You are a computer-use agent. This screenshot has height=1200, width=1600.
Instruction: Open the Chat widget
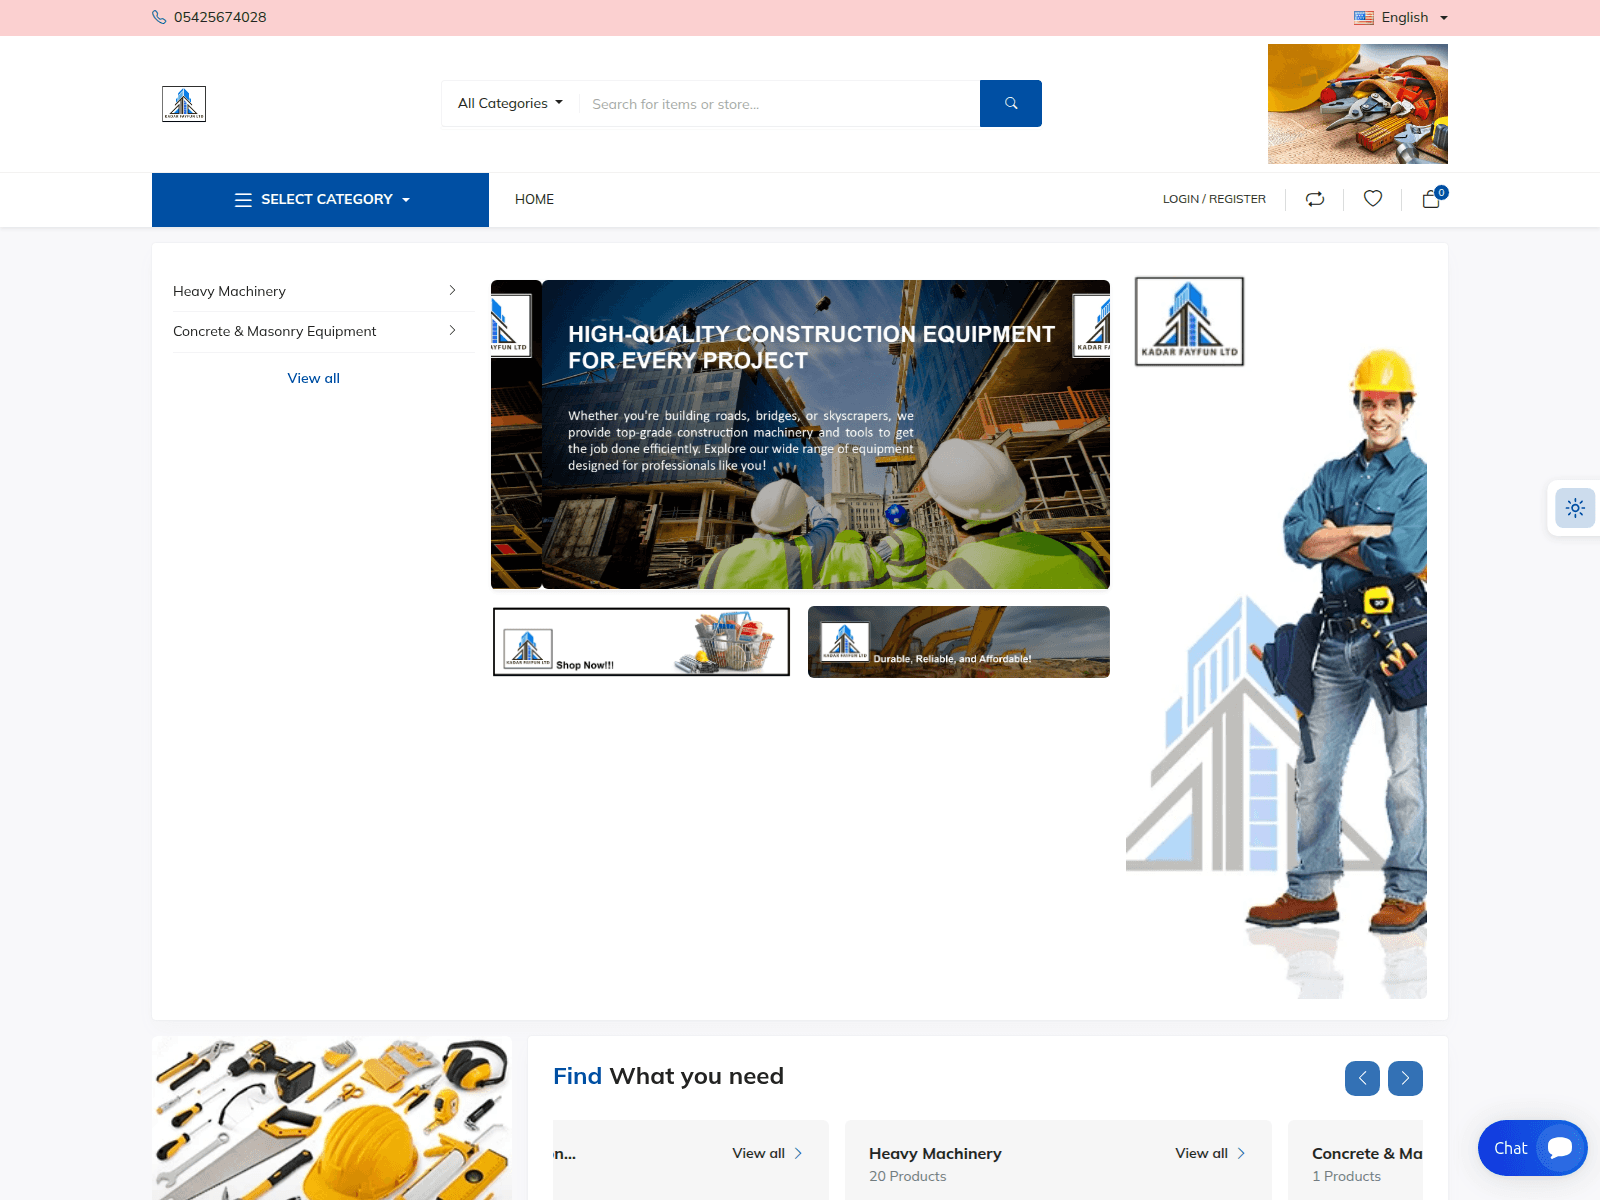(x=1532, y=1148)
